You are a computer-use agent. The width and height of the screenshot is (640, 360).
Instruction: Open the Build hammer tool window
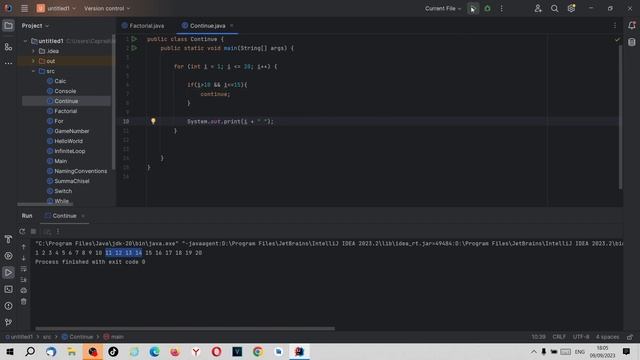click(x=8, y=239)
